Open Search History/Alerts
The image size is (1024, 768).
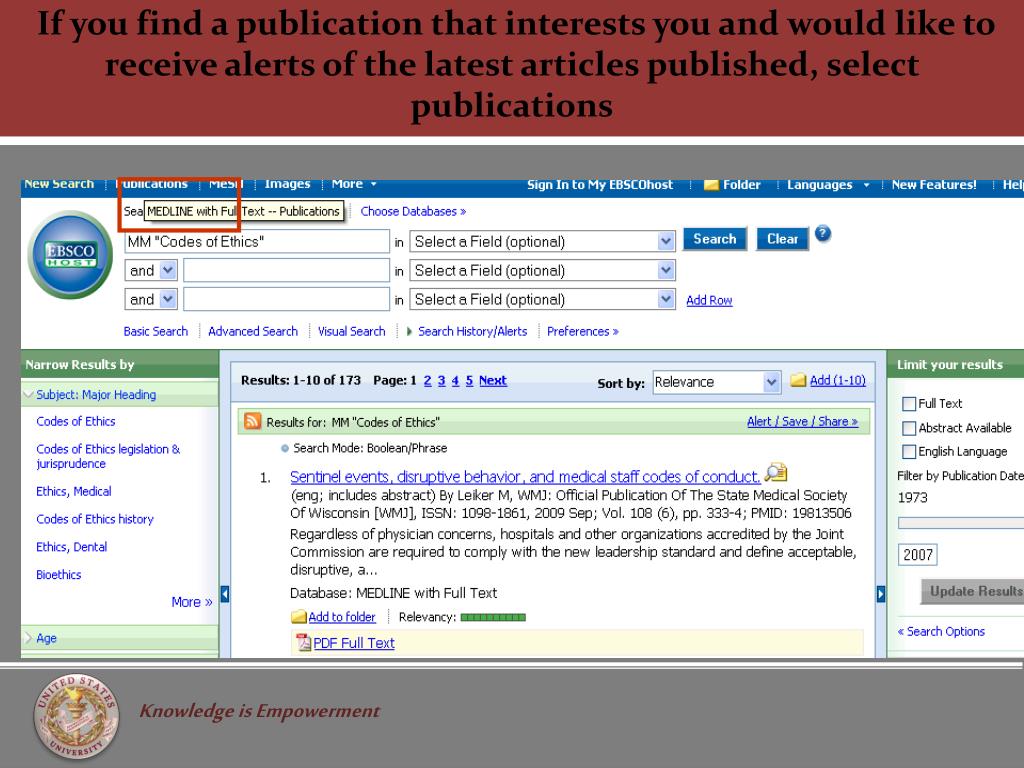[472, 331]
